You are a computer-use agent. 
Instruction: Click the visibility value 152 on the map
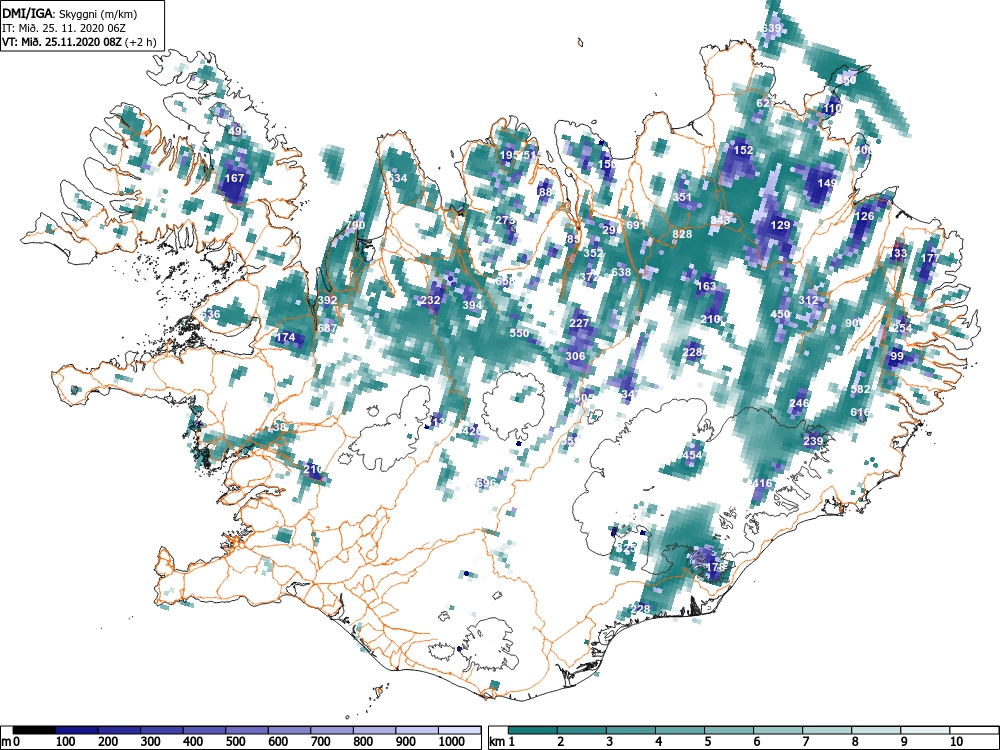tap(744, 150)
